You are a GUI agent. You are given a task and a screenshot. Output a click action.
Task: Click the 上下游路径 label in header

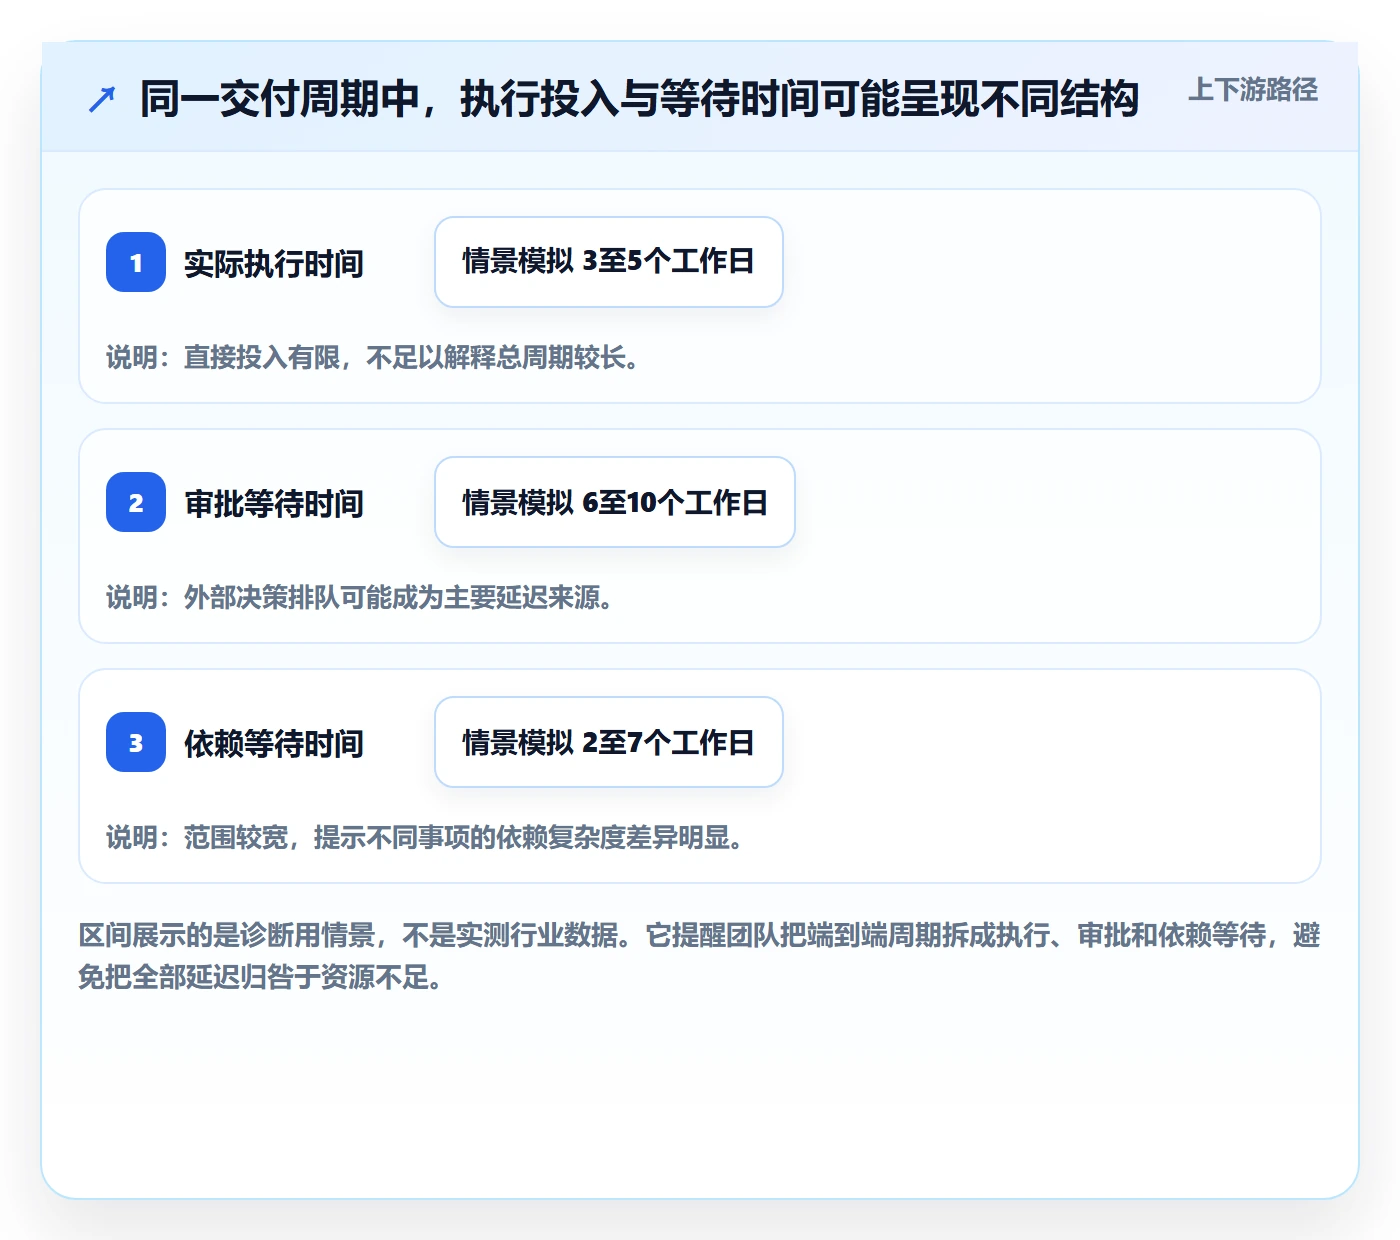point(1253,90)
